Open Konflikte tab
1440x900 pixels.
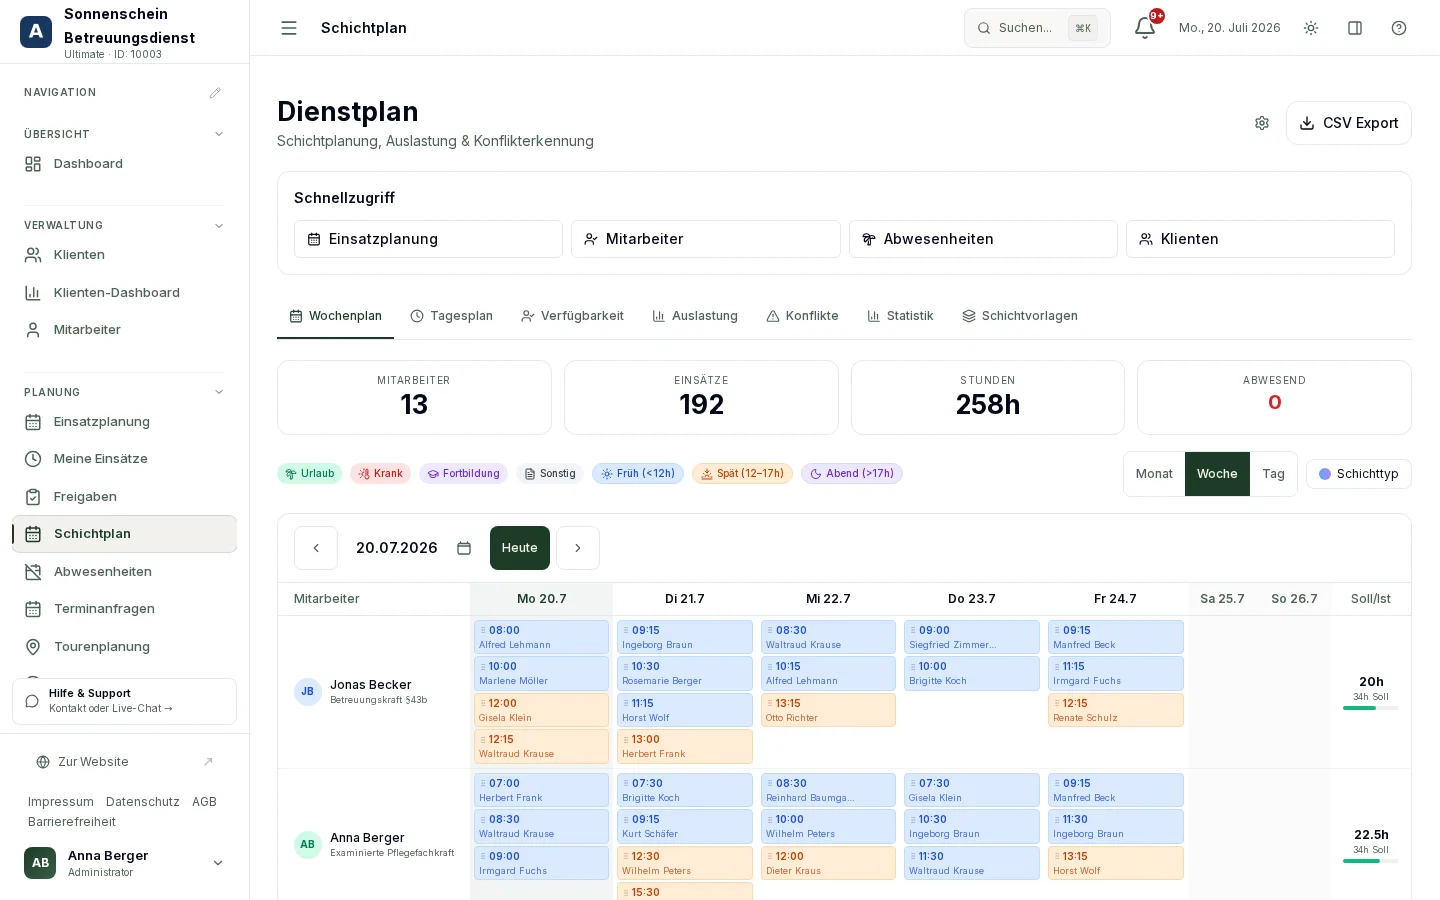(x=802, y=316)
